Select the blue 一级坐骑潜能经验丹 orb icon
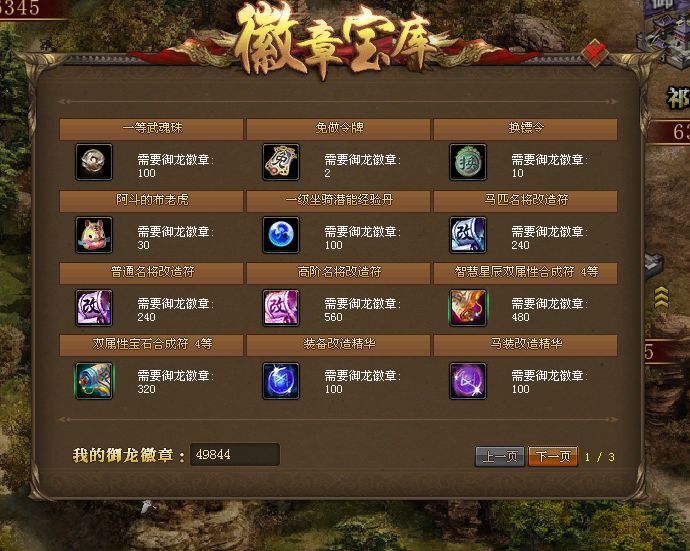The height and width of the screenshot is (551, 690). click(x=281, y=235)
